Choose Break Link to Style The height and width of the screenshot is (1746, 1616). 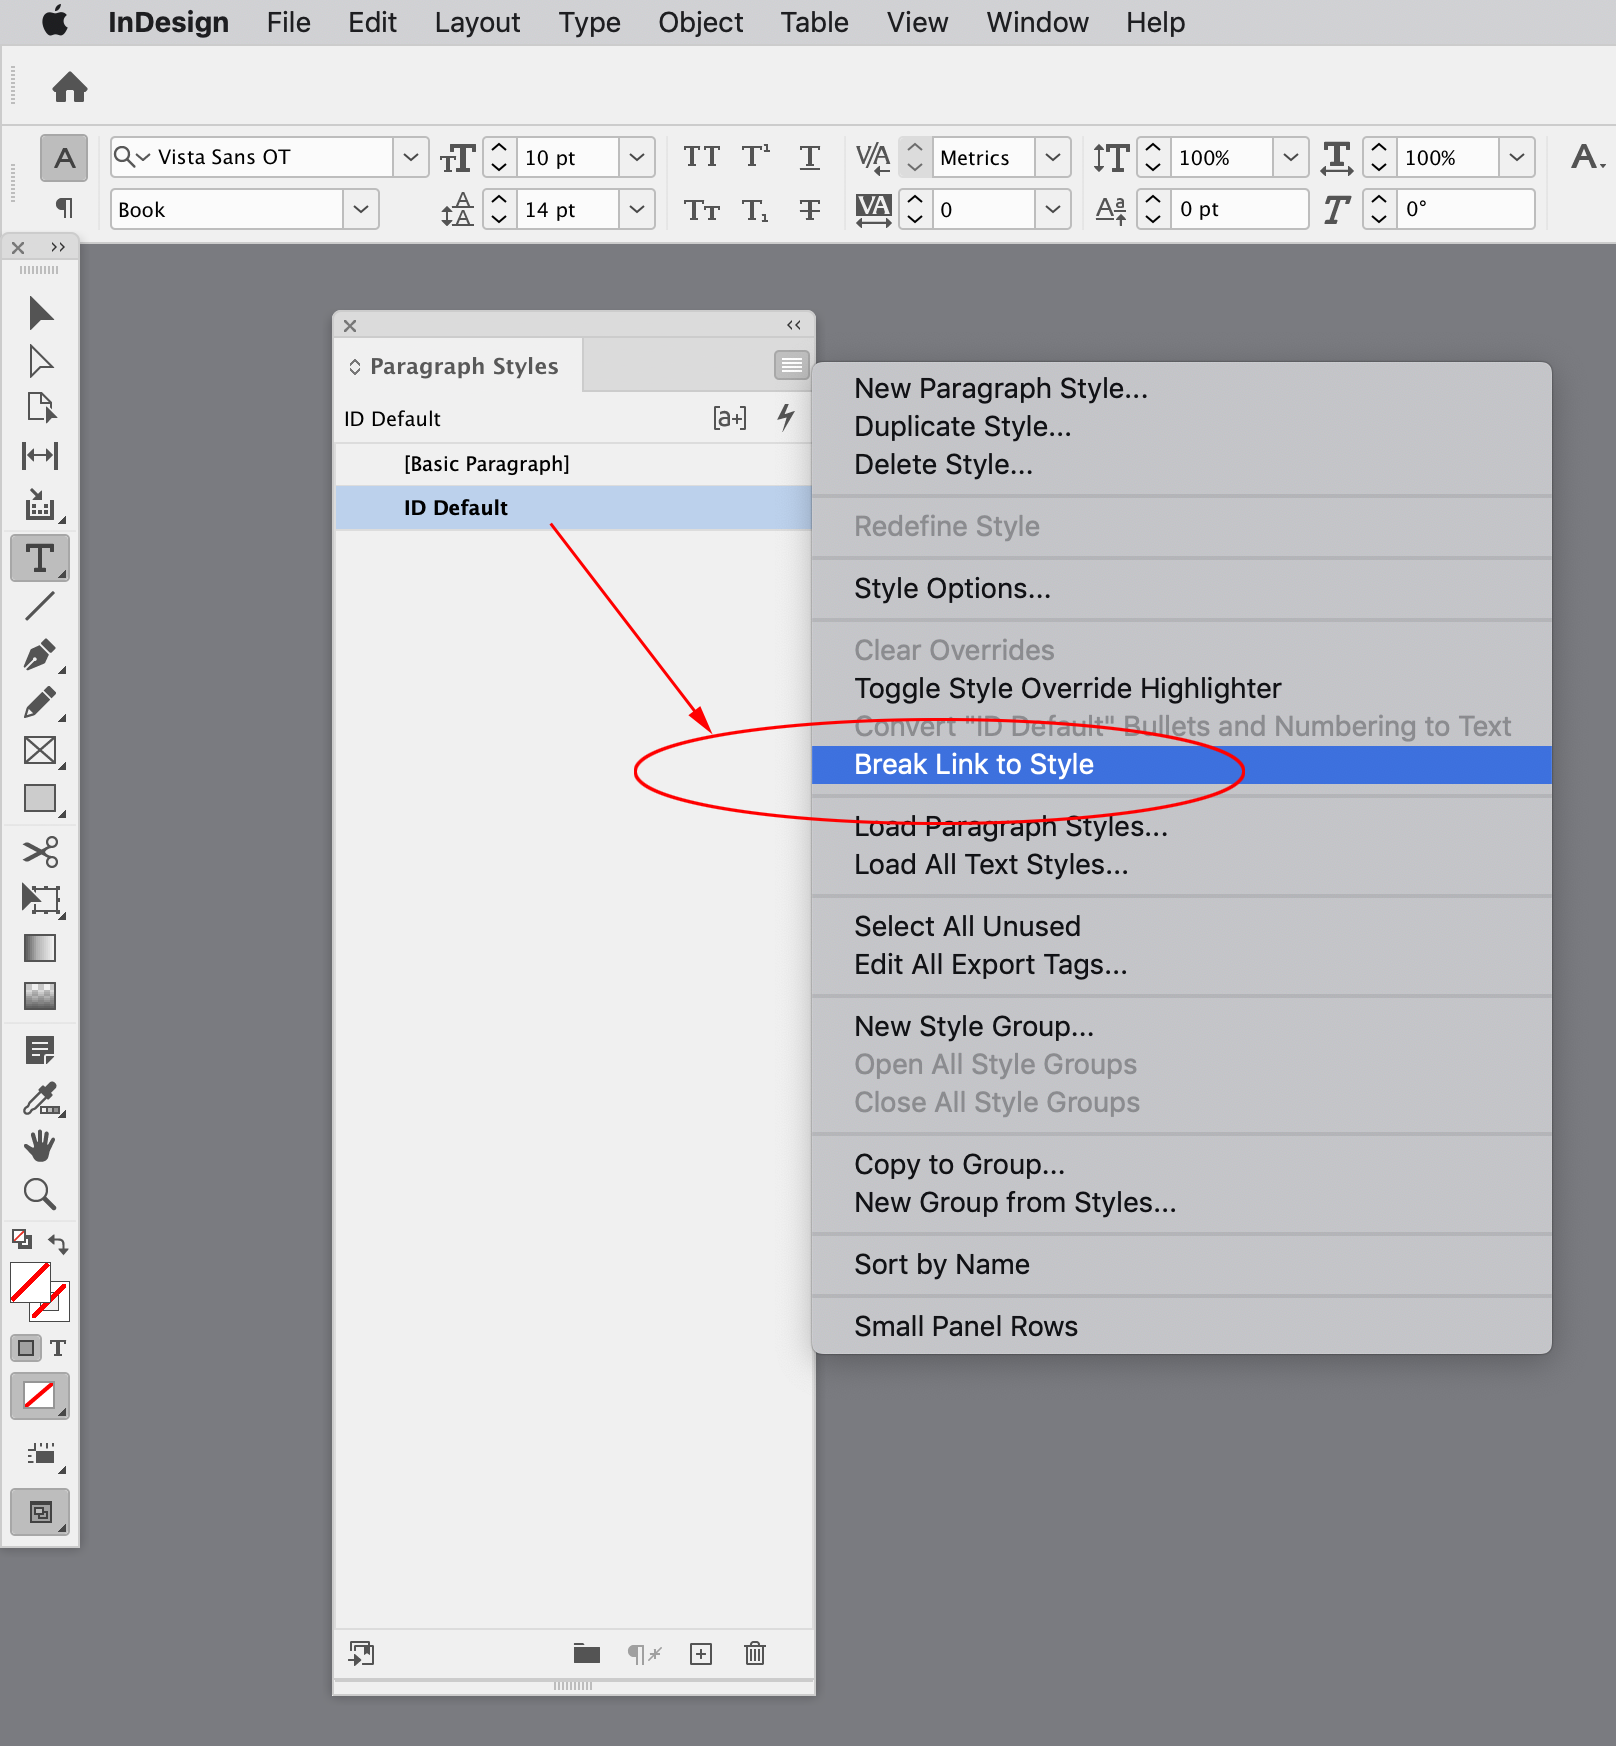click(973, 764)
